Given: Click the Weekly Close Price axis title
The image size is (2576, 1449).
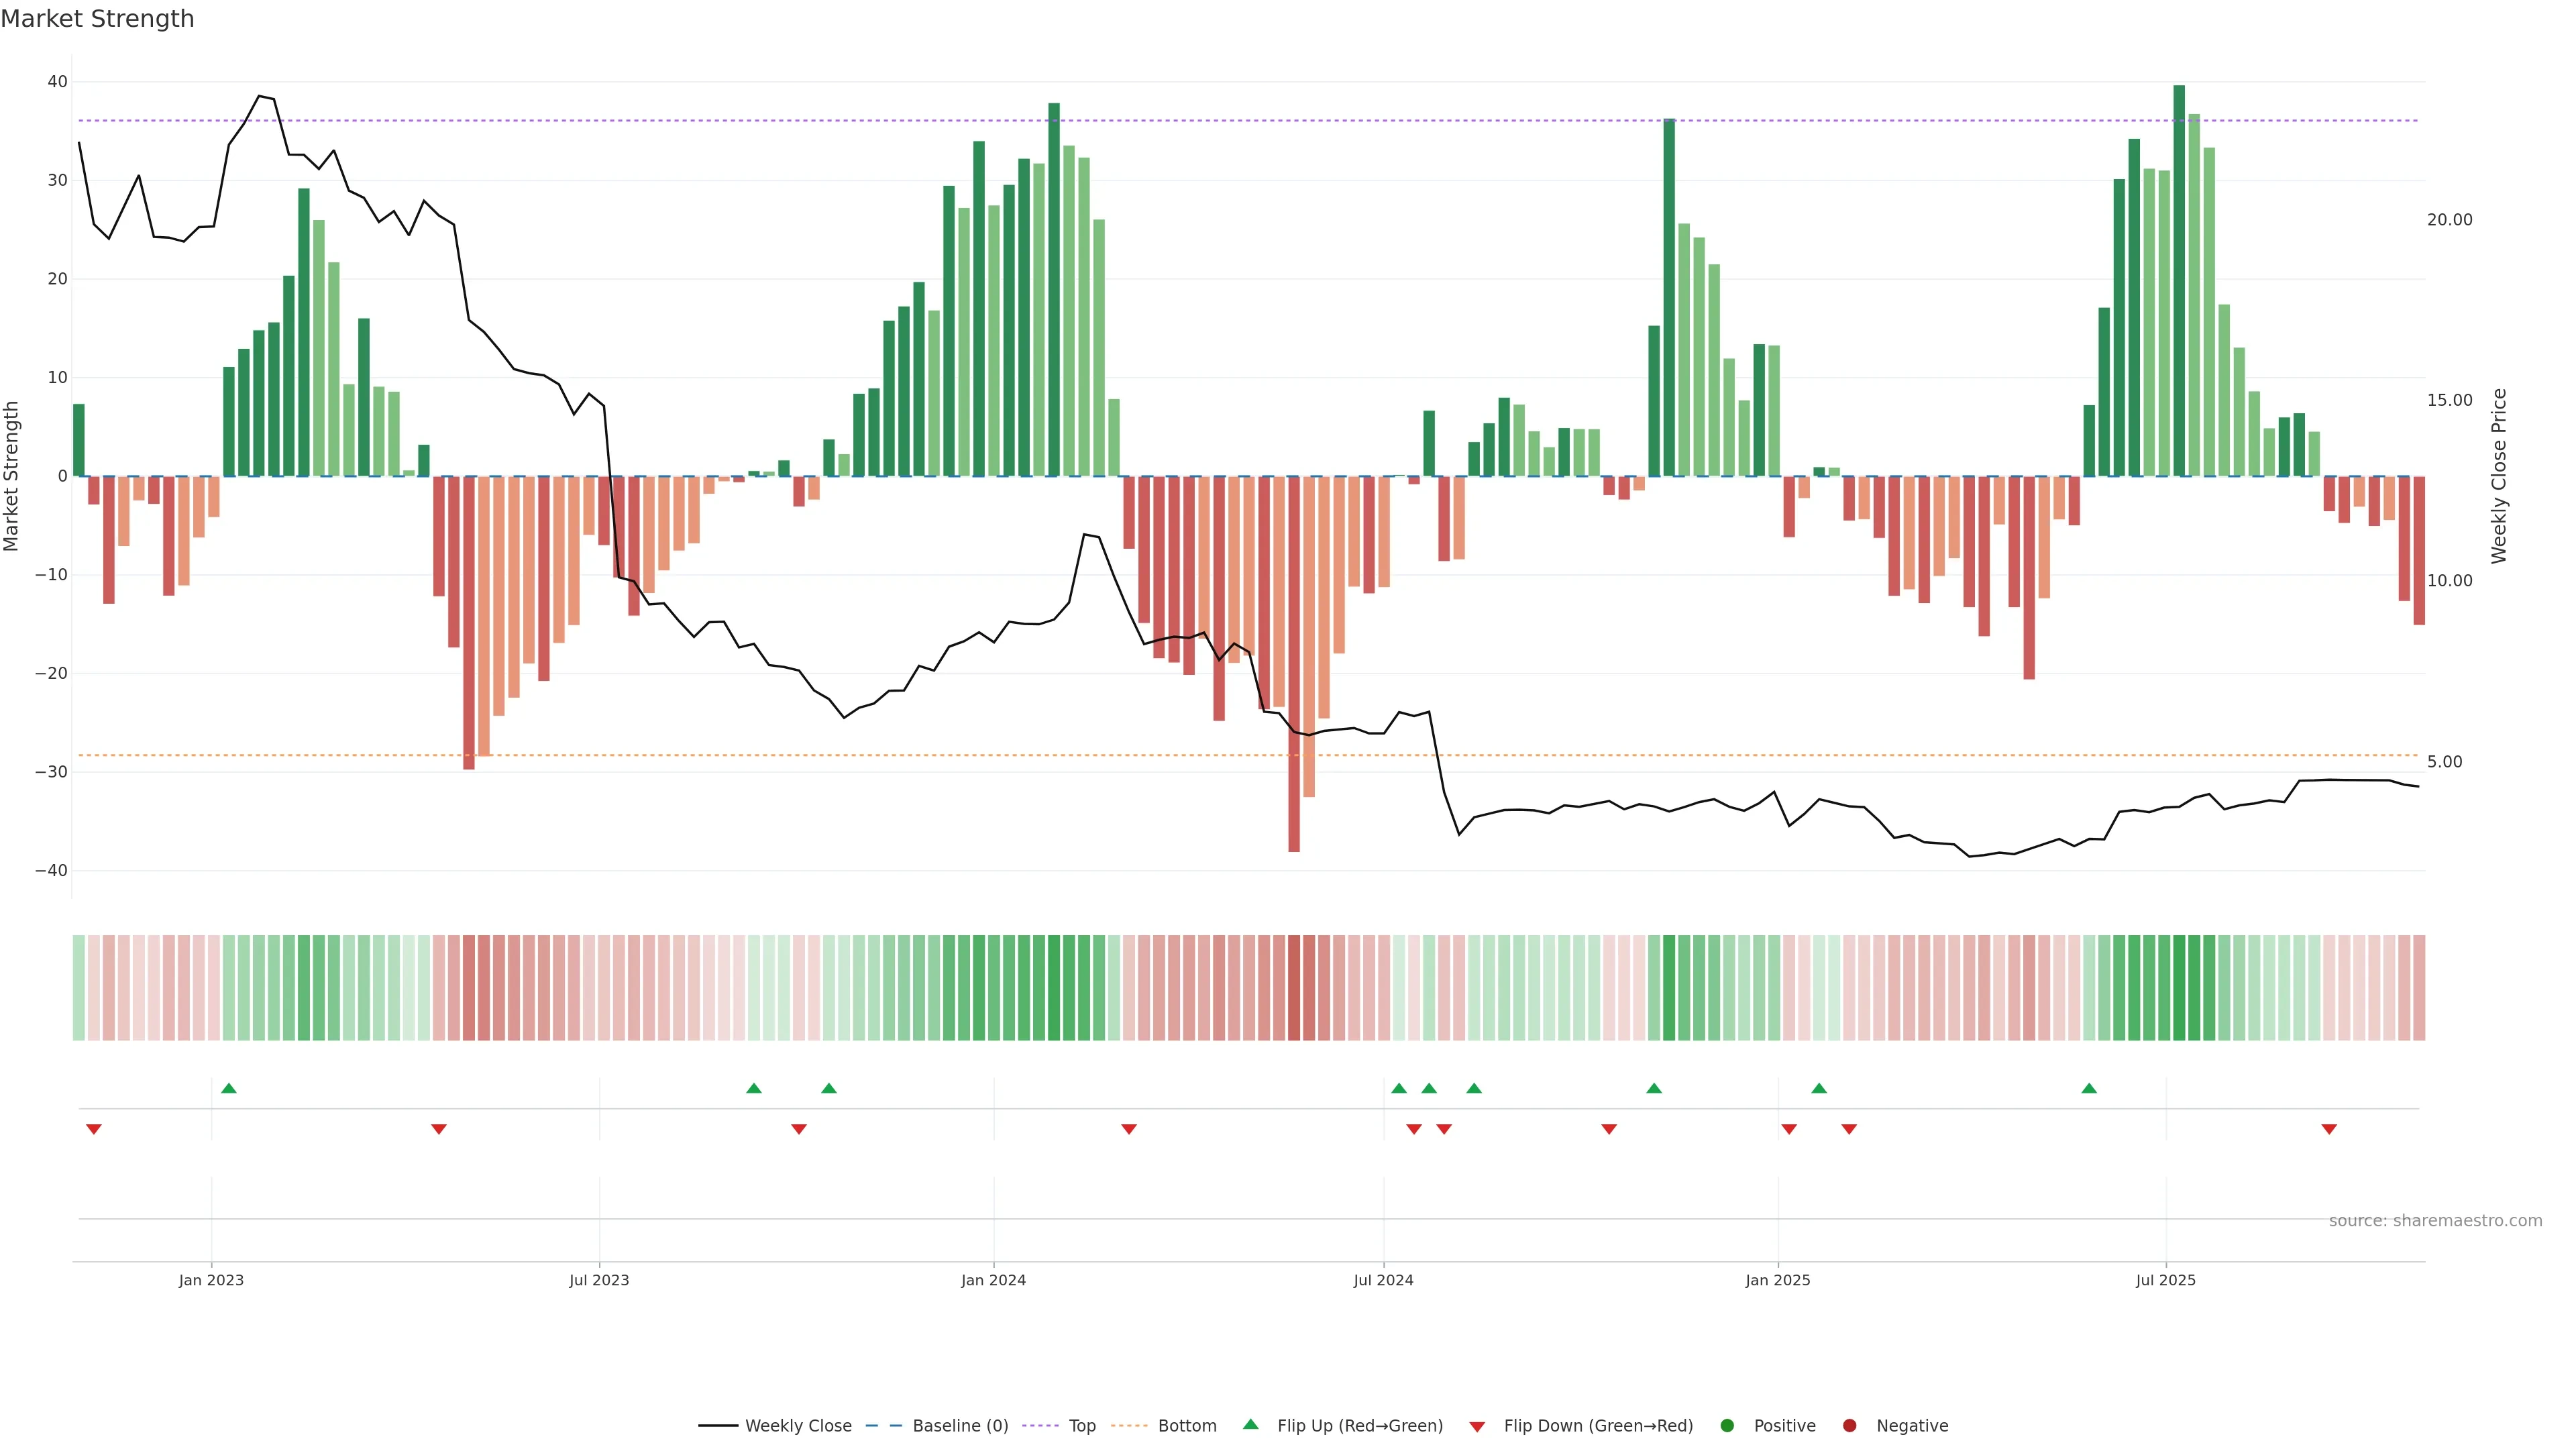Looking at the screenshot, I should (2499, 476).
